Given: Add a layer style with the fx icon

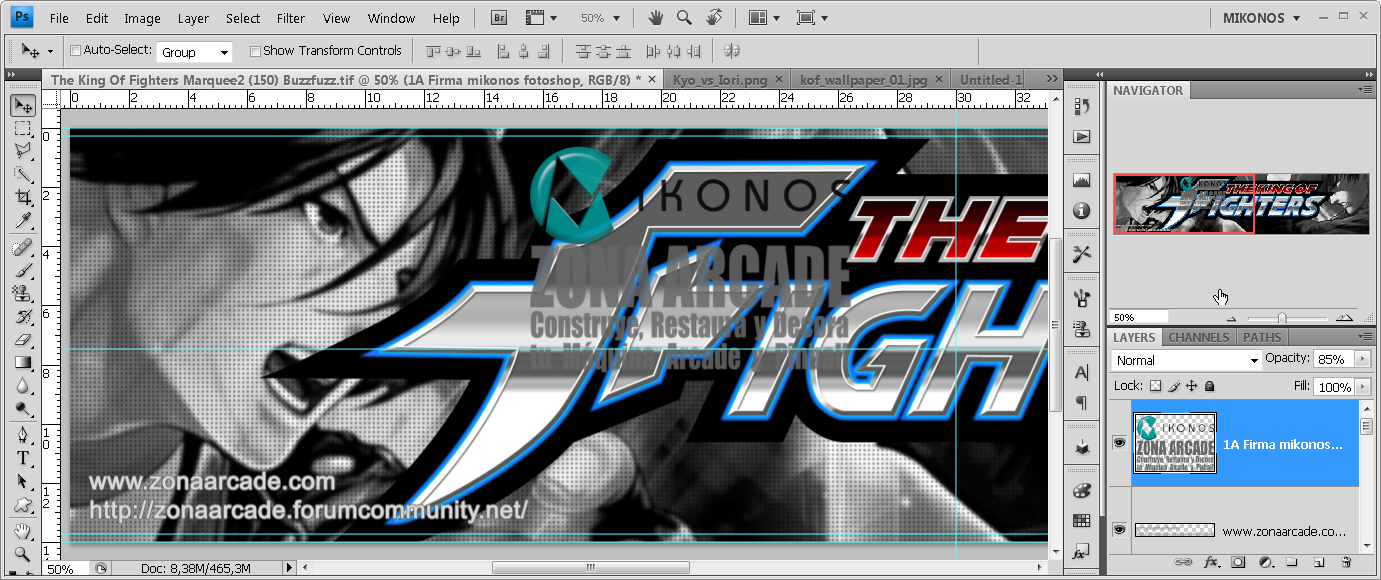Looking at the screenshot, I should click(1211, 563).
